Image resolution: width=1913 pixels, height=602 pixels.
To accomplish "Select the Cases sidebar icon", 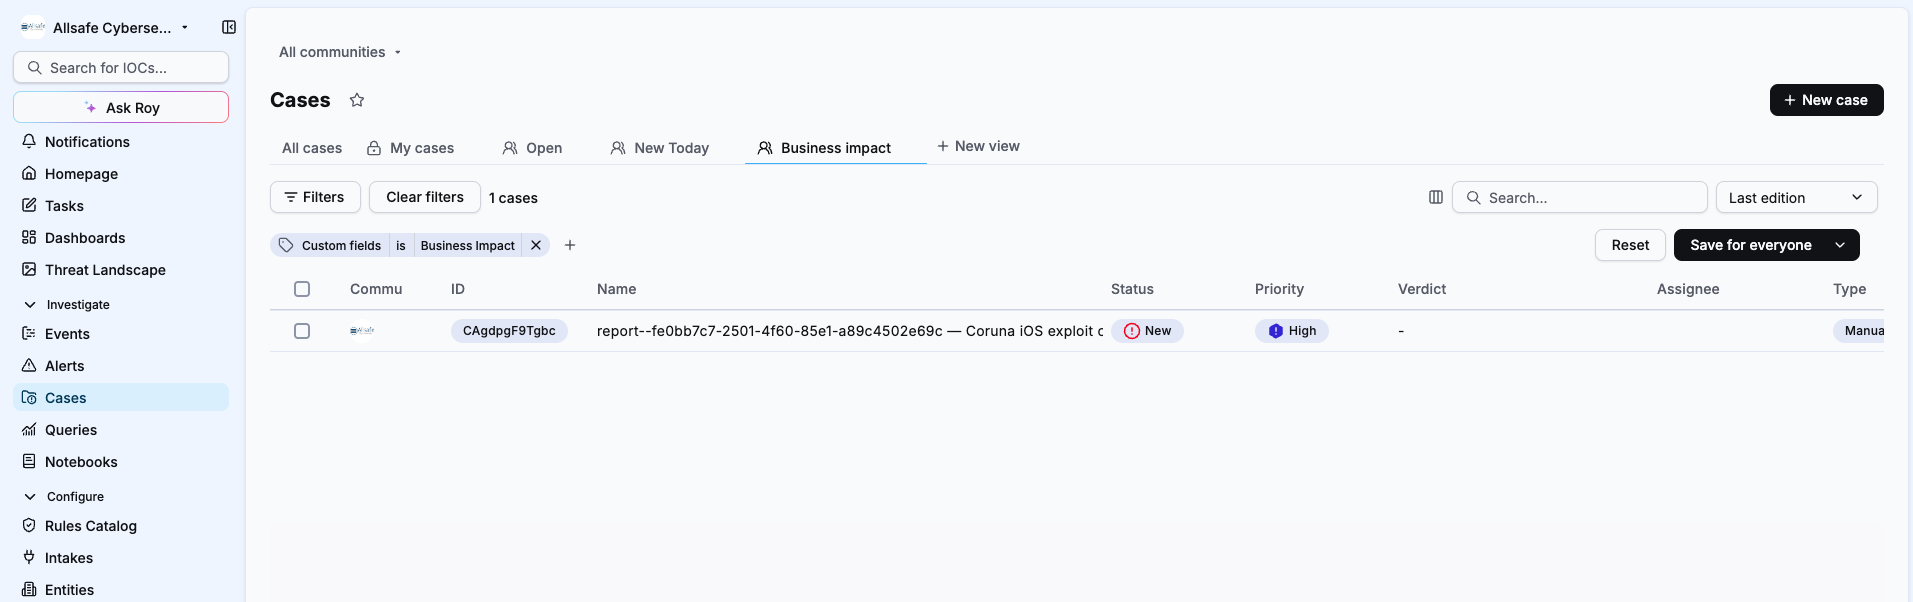I will point(29,397).
